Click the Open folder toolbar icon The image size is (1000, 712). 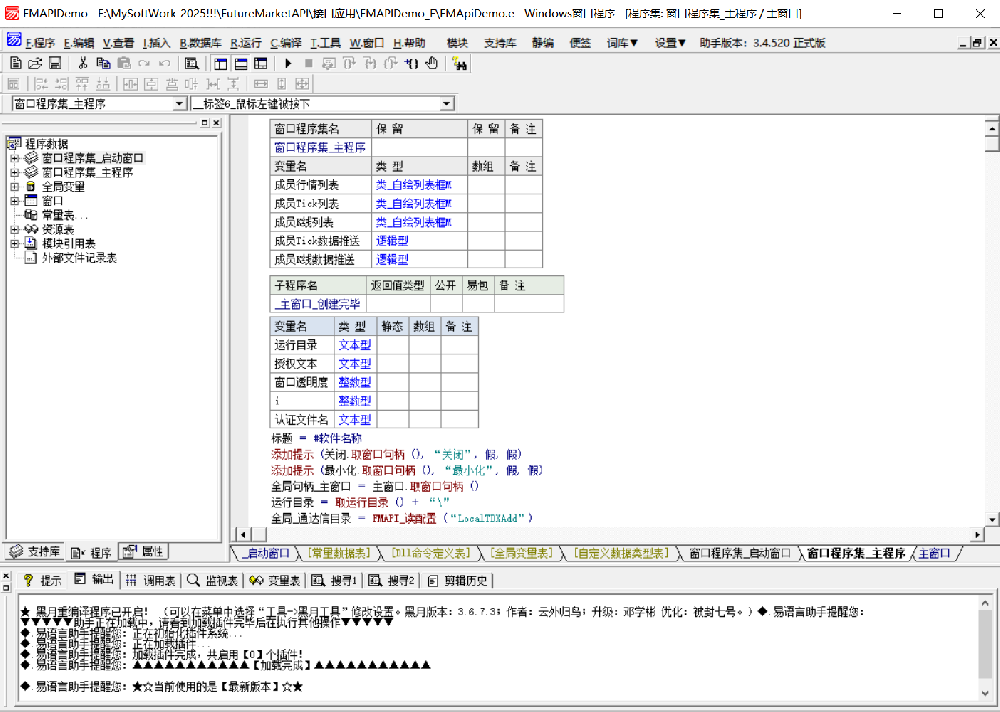35,63
